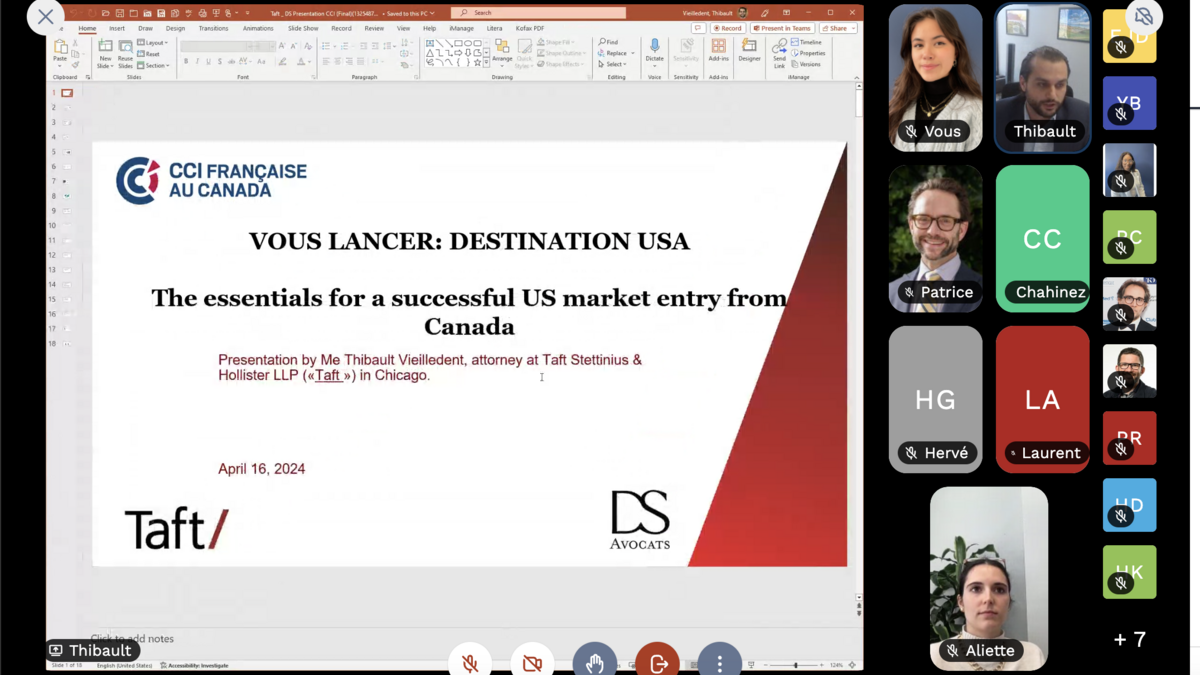Close the meeting view with X
The image size is (1200, 675).
pos(45,17)
